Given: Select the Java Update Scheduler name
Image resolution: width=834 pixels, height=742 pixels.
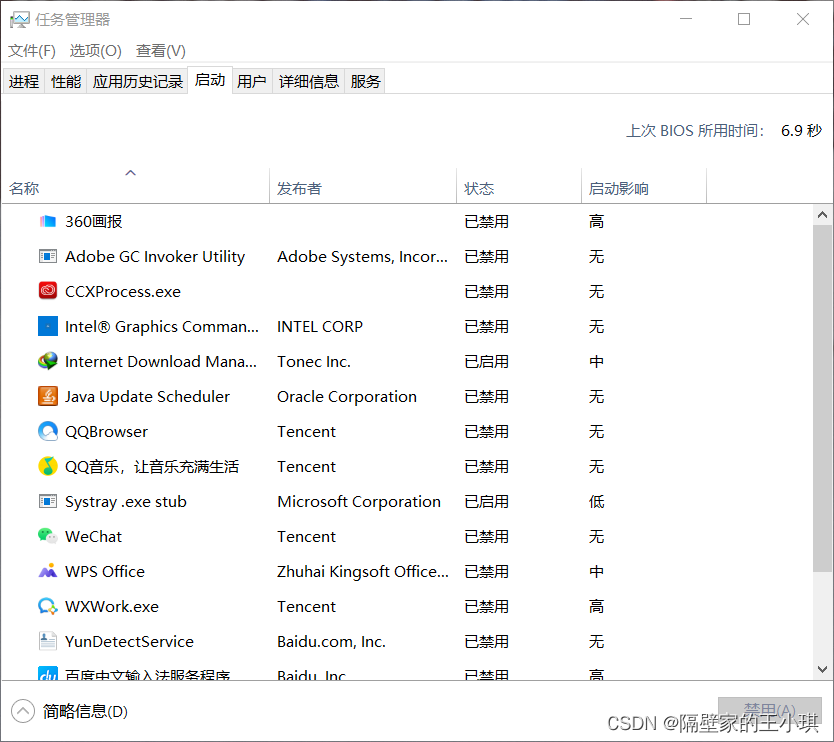Looking at the screenshot, I should (x=147, y=397).
